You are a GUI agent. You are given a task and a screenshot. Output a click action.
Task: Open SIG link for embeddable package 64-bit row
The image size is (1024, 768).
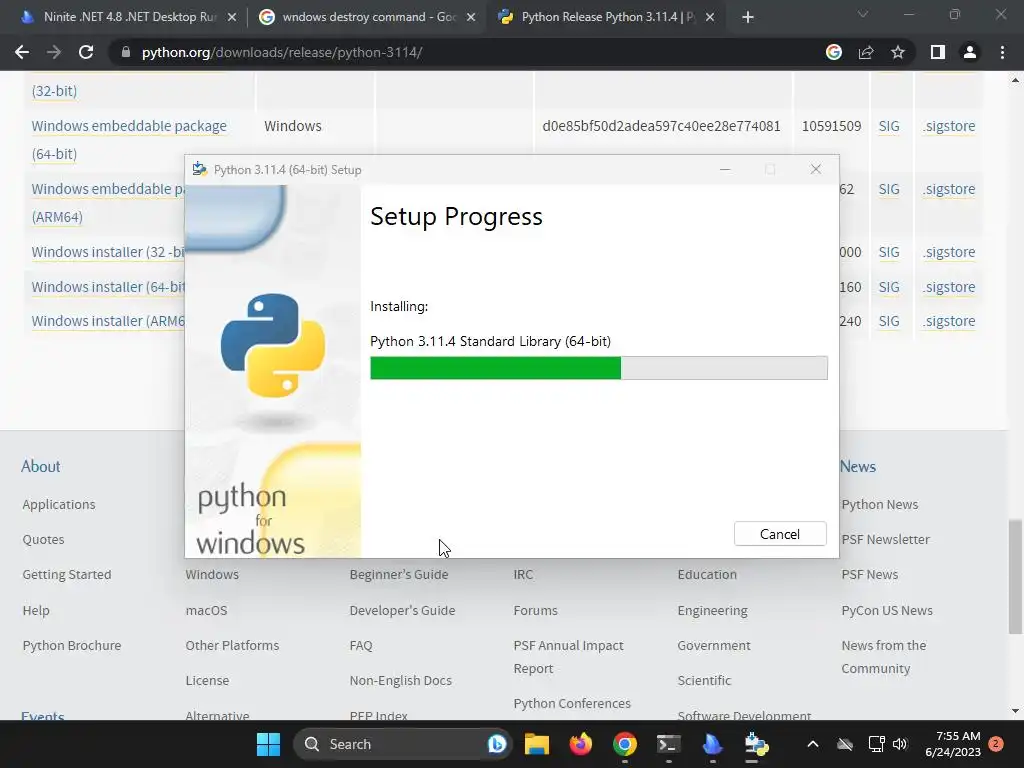pos(889,126)
